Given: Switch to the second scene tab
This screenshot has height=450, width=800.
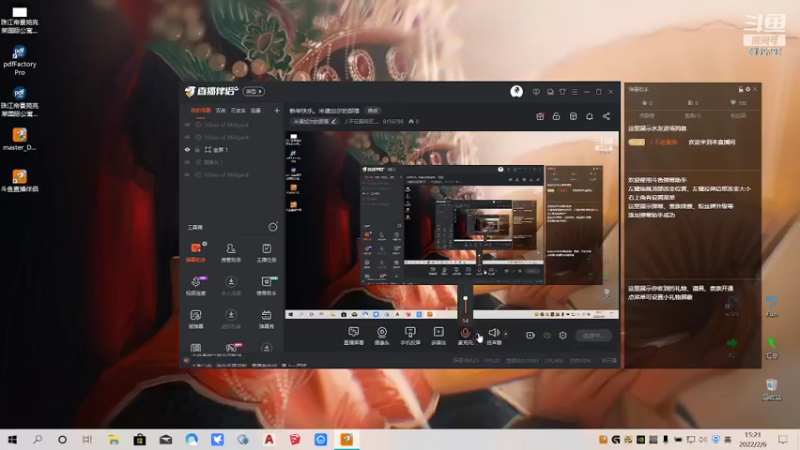Looking at the screenshot, I should 220,110.
